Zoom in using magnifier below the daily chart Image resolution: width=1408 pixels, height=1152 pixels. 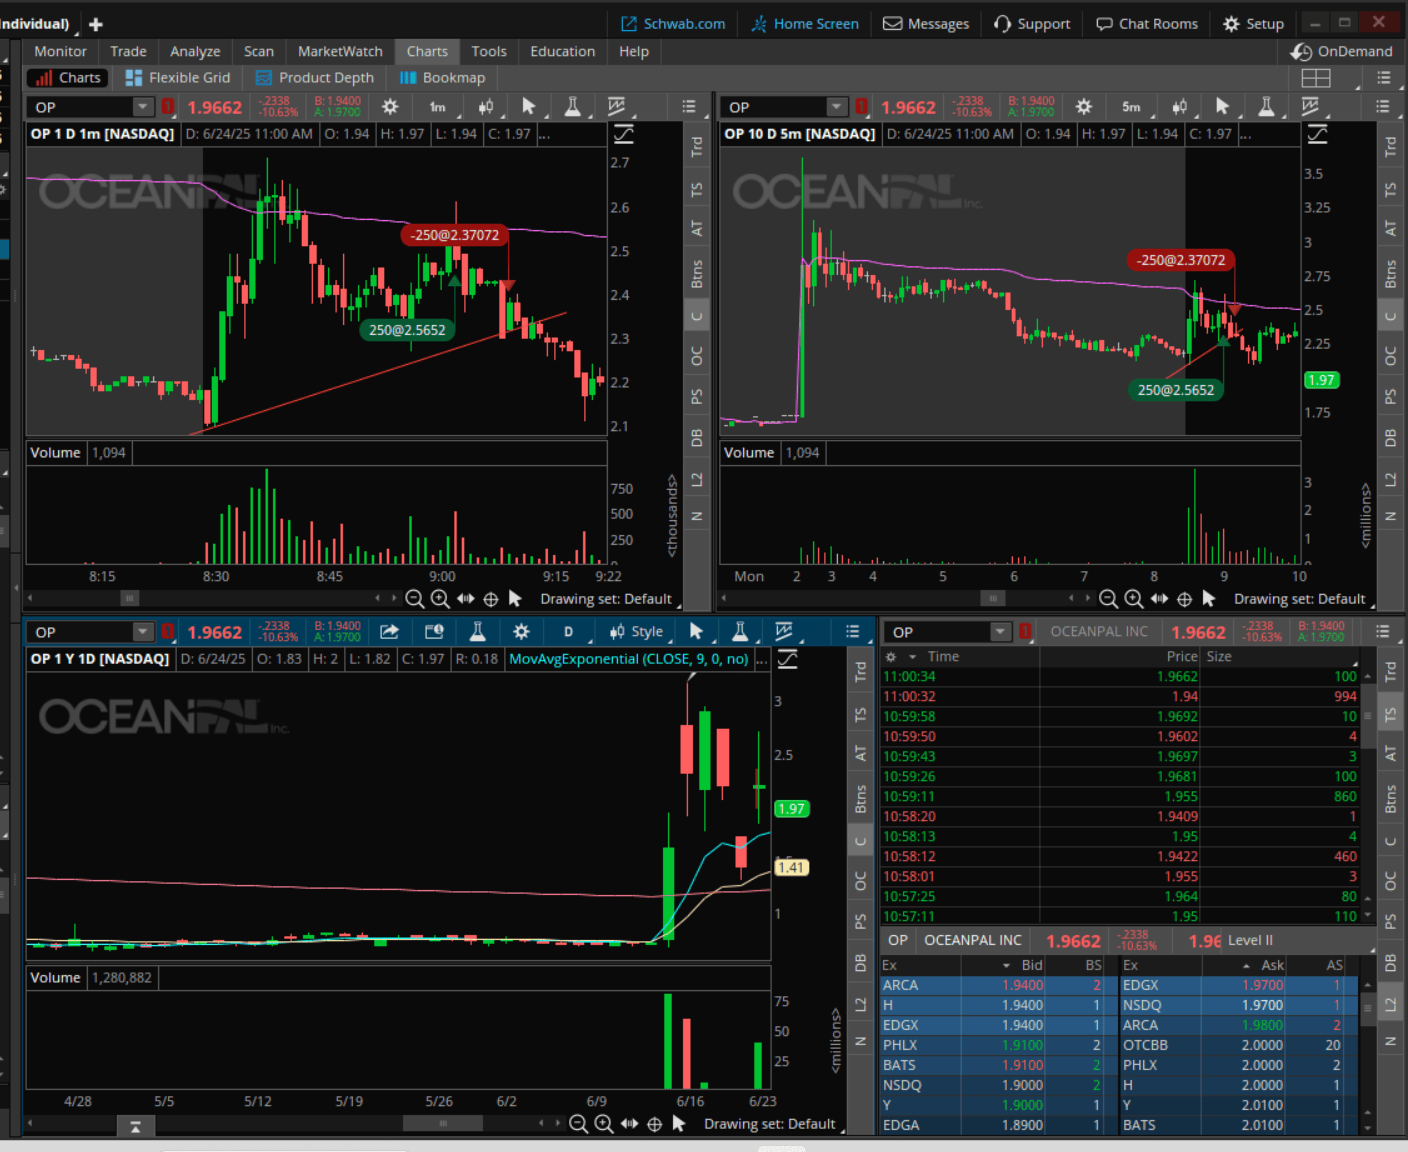pyautogui.click(x=604, y=1124)
